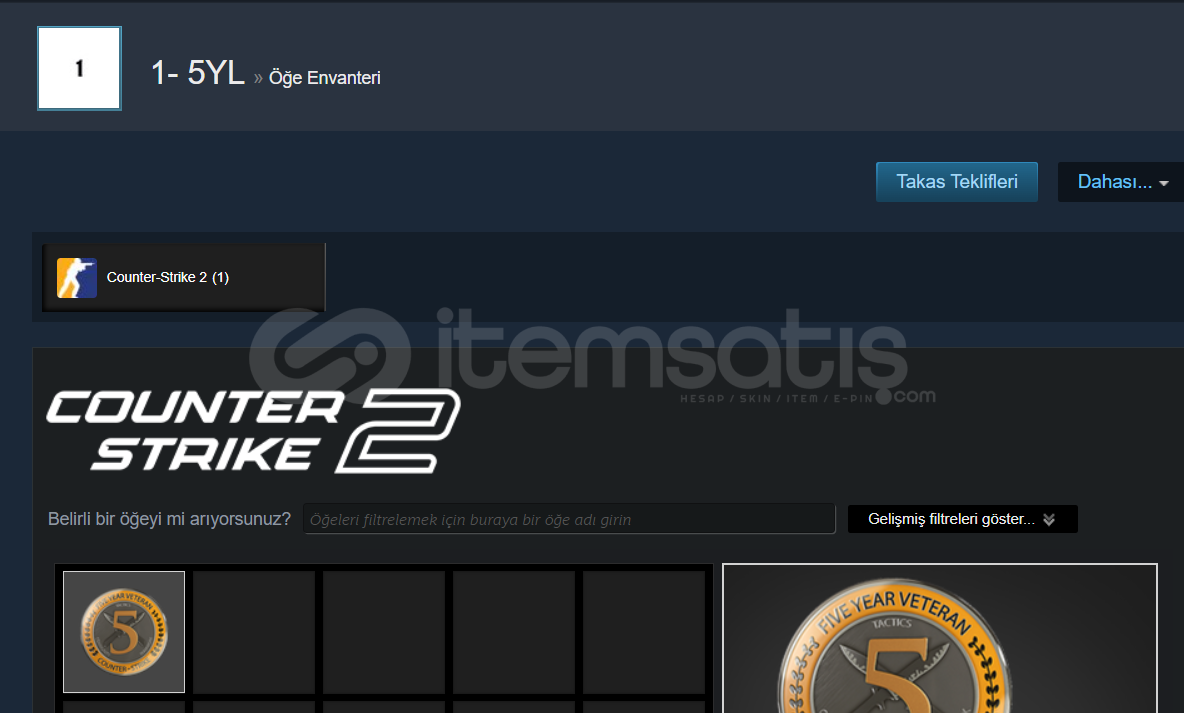Click the profile avatar showing number 1
The height and width of the screenshot is (713, 1184).
[x=79, y=69]
